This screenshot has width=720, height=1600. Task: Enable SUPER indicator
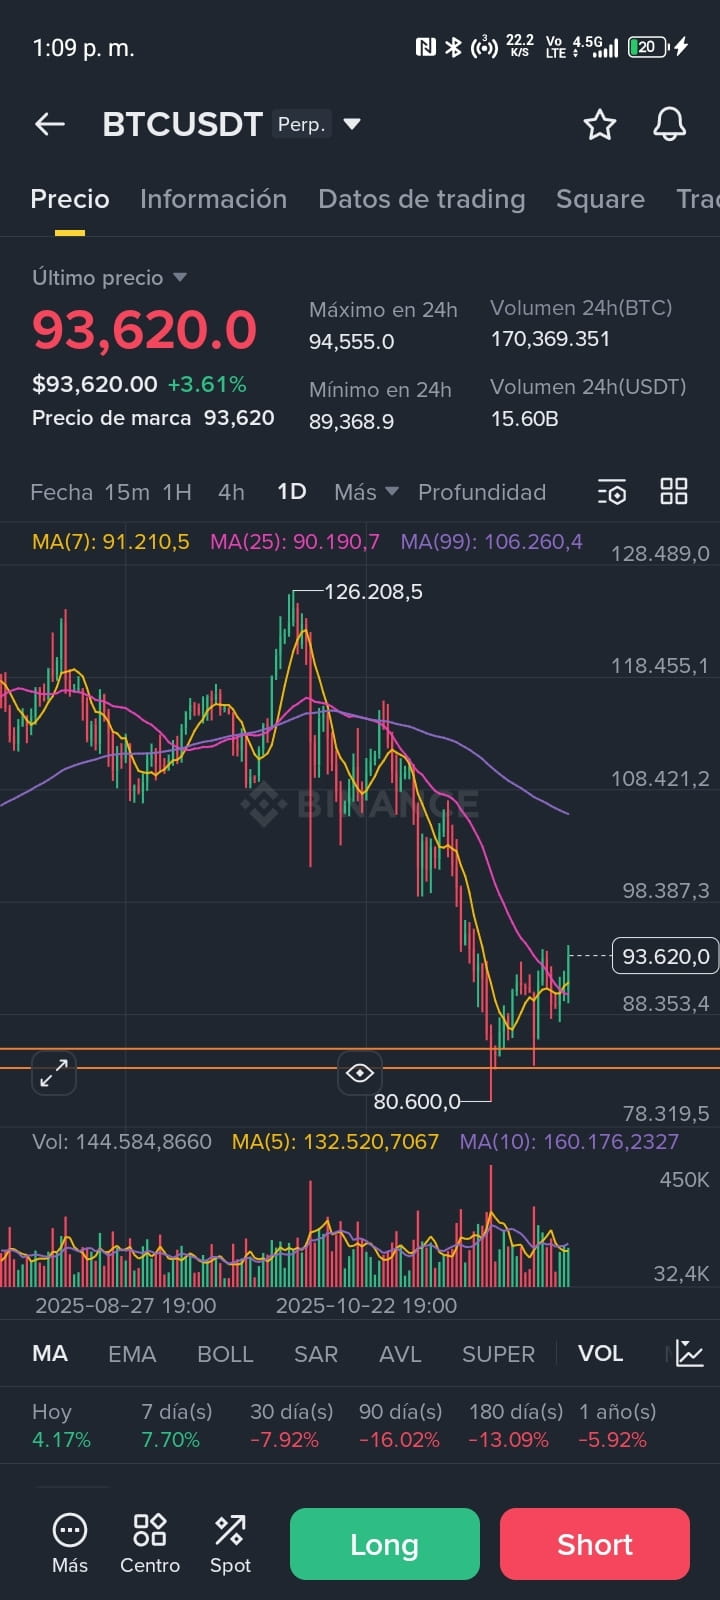(498, 1354)
